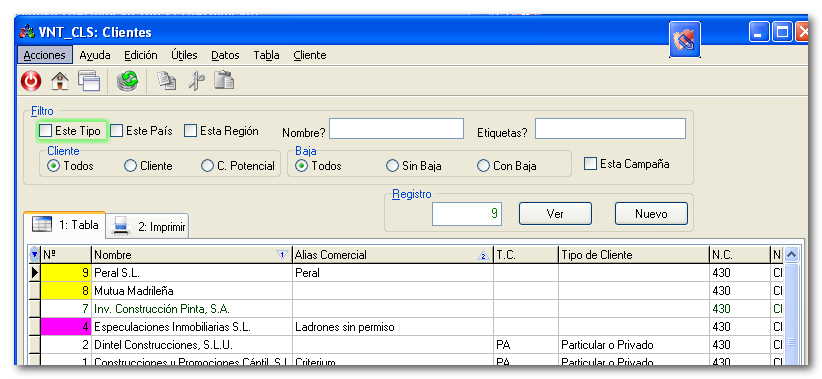This screenshot has width=822, height=379.
Task: Enable the Este Tipo checkbox
Action: point(46,131)
